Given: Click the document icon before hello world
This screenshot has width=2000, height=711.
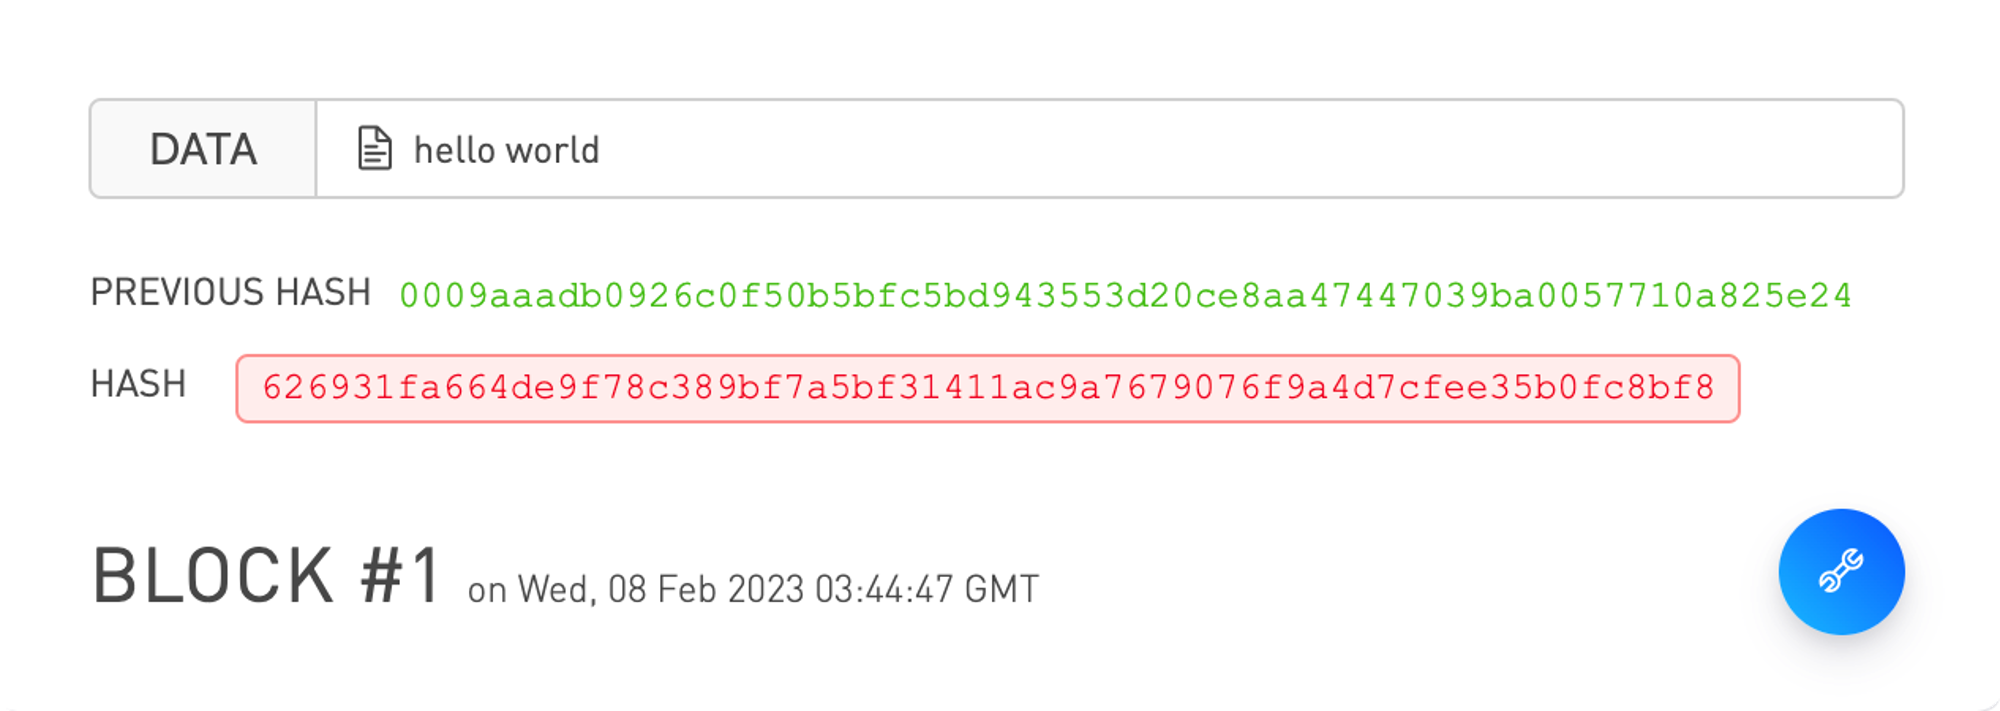Looking at the screenshot, I should click(x=375, y=149).
